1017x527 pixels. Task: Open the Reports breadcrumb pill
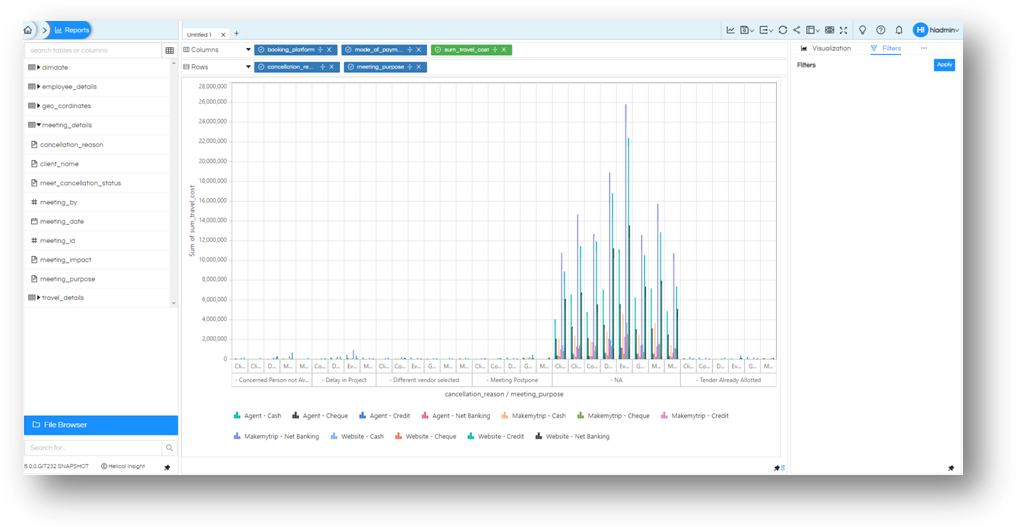71,30
